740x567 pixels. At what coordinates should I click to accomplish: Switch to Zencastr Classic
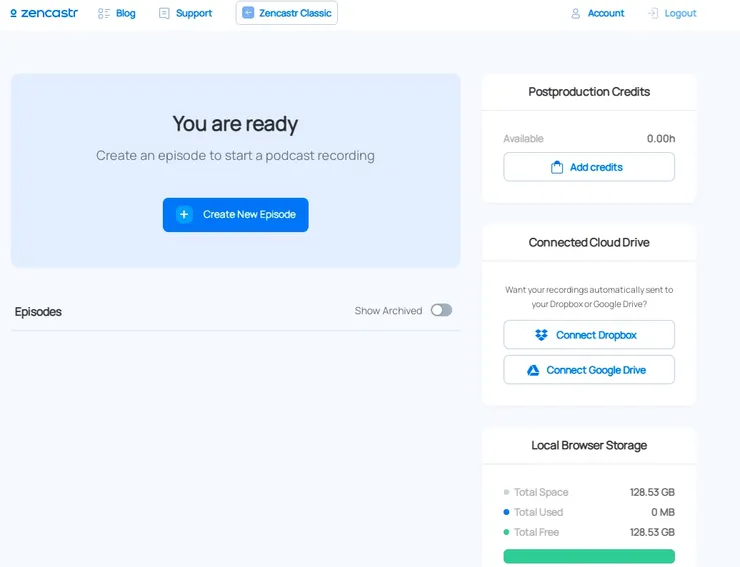pos(286,13)
